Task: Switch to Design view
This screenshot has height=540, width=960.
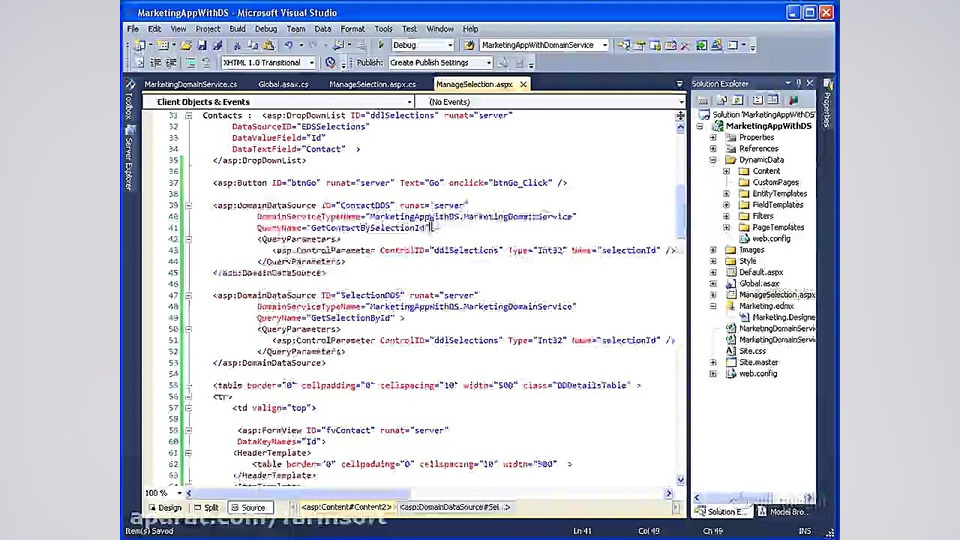Action: (164, 508)
